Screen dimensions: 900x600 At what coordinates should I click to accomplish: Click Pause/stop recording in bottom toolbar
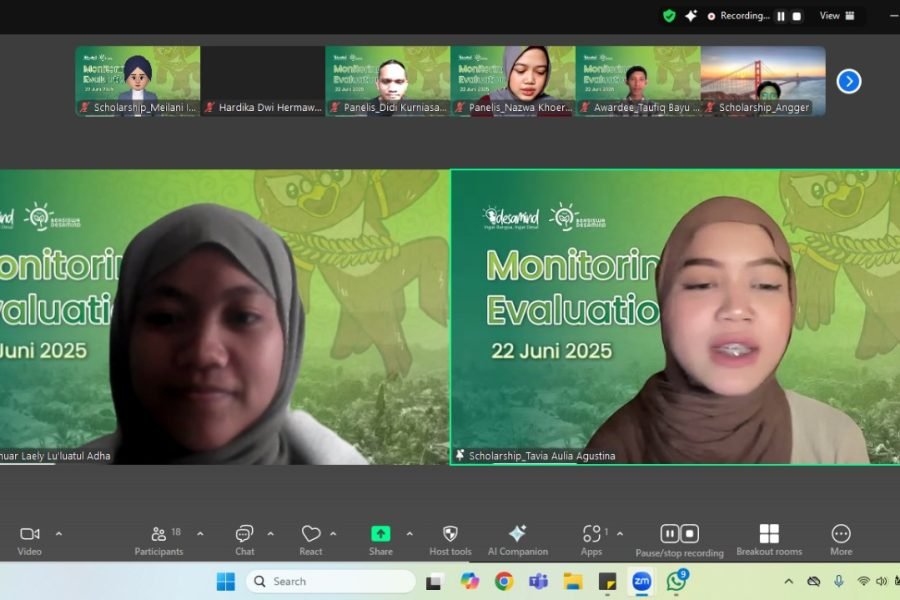[x=679, y=534]
